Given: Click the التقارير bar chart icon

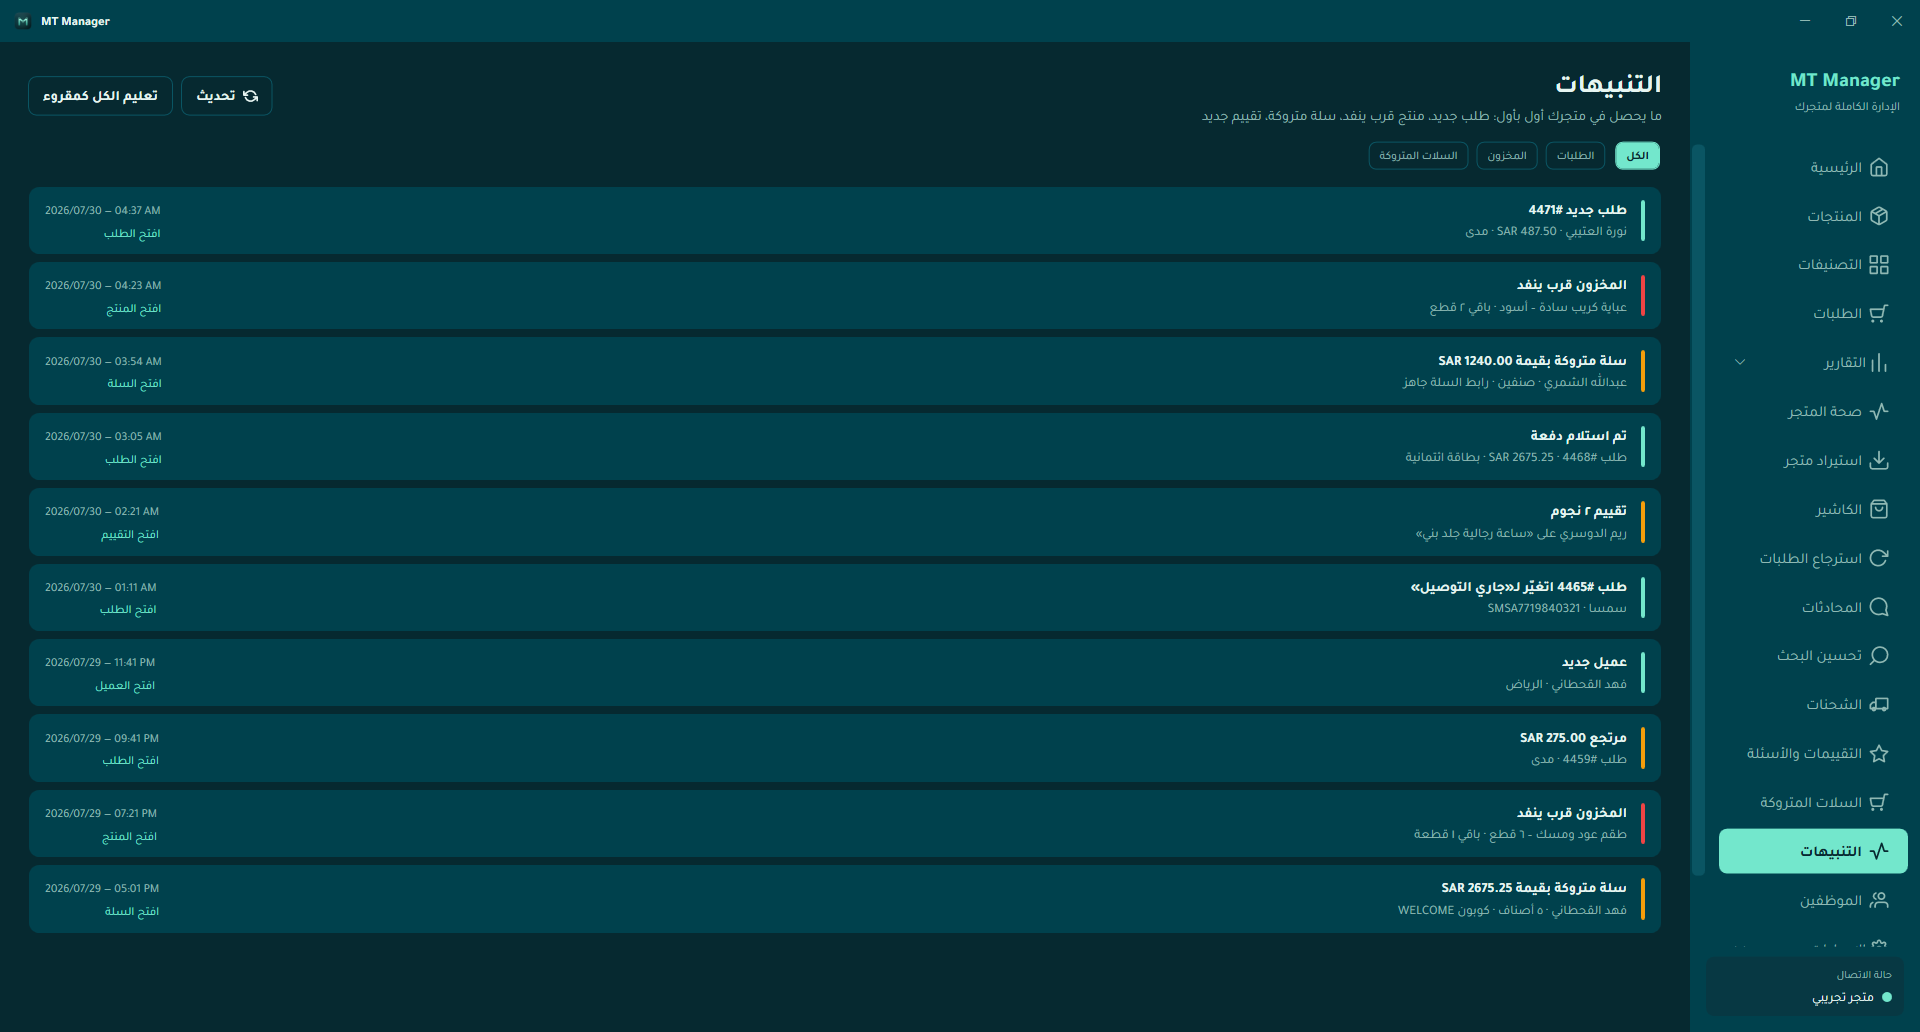Looking at the screenshot, I should (1879, 362).
